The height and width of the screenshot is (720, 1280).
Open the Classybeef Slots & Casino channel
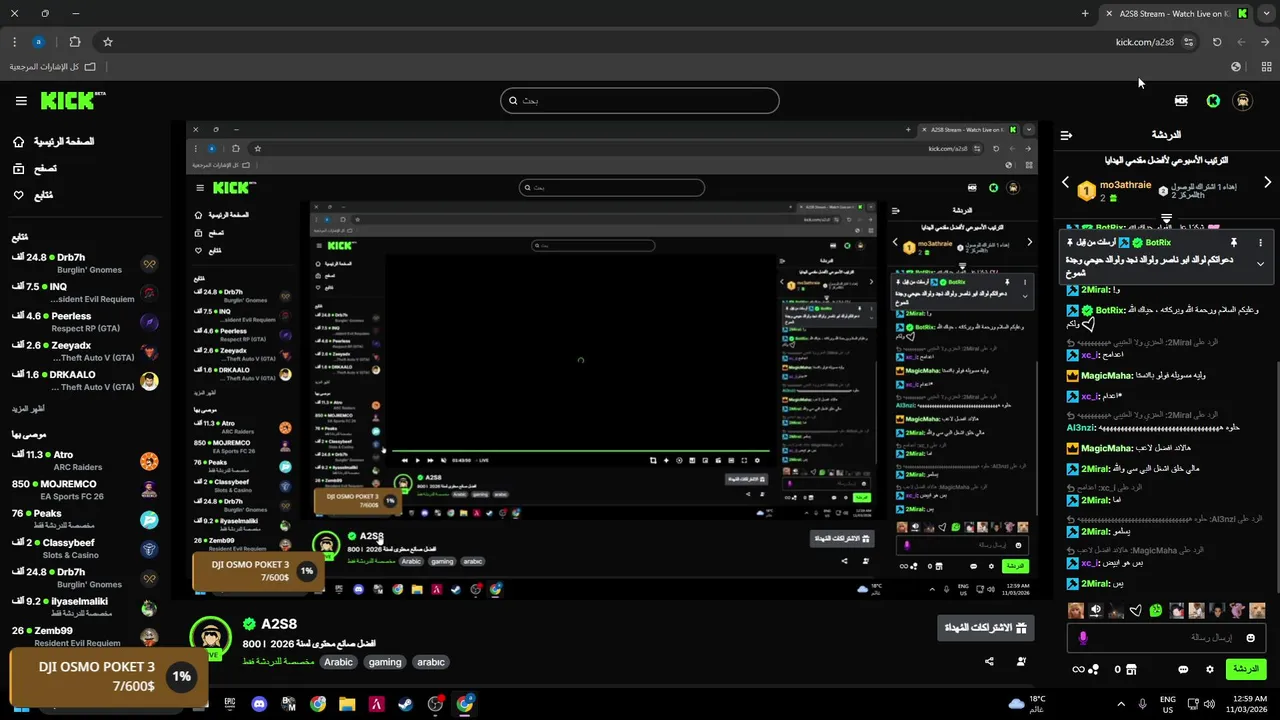[x=85, y=549]
